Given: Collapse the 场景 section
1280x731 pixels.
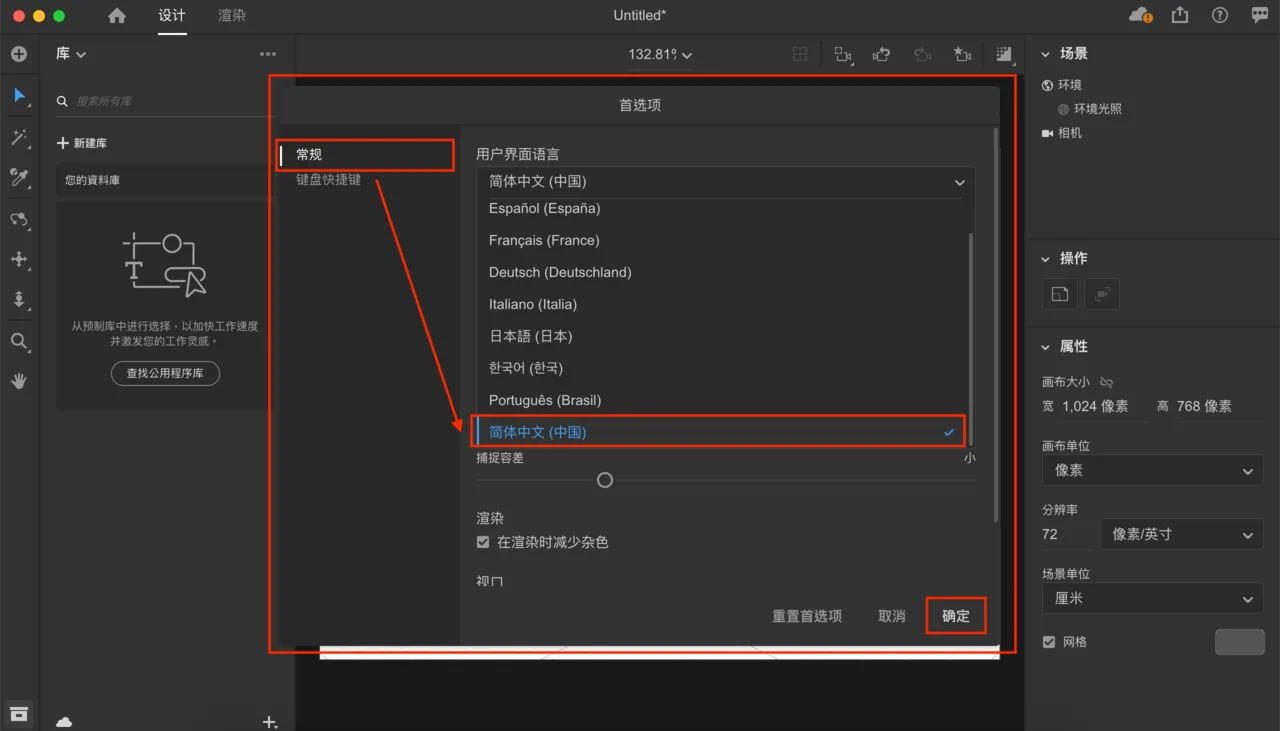Looking at the screenshot, I should (x=1046, y=54).
